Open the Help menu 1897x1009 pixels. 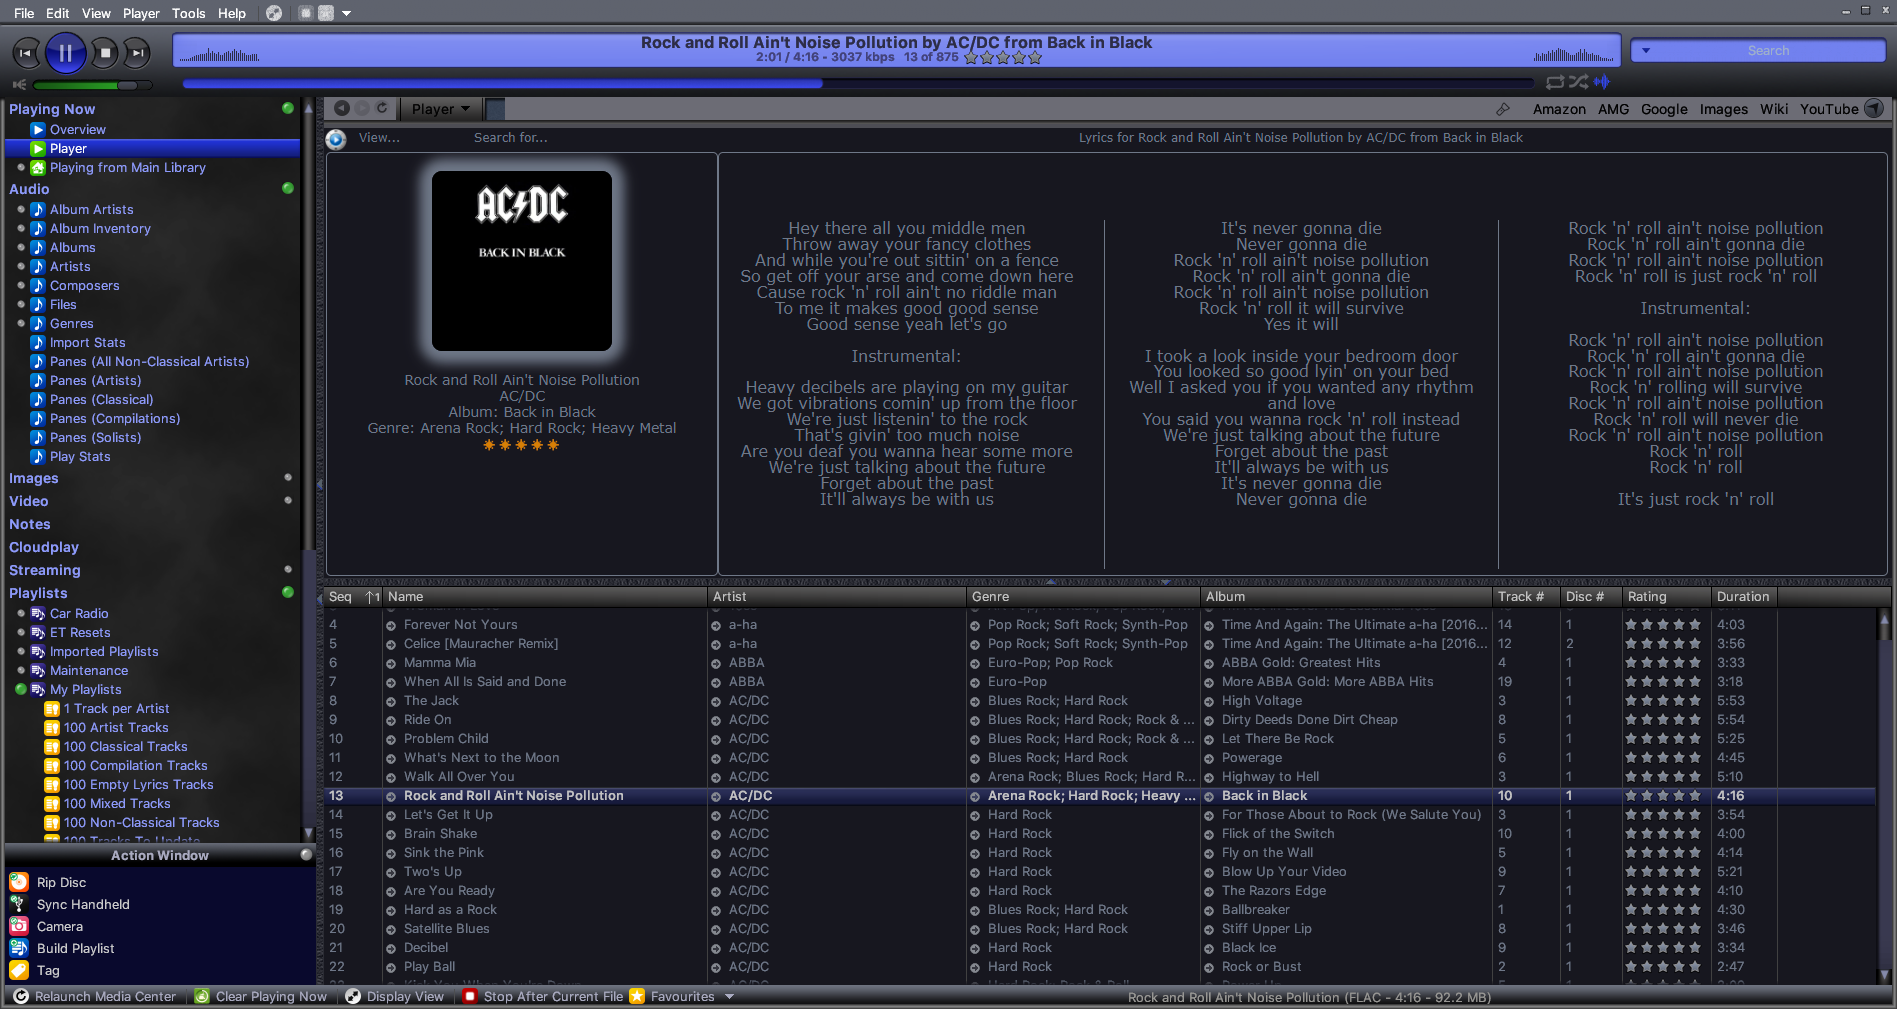tap(232, 13)
